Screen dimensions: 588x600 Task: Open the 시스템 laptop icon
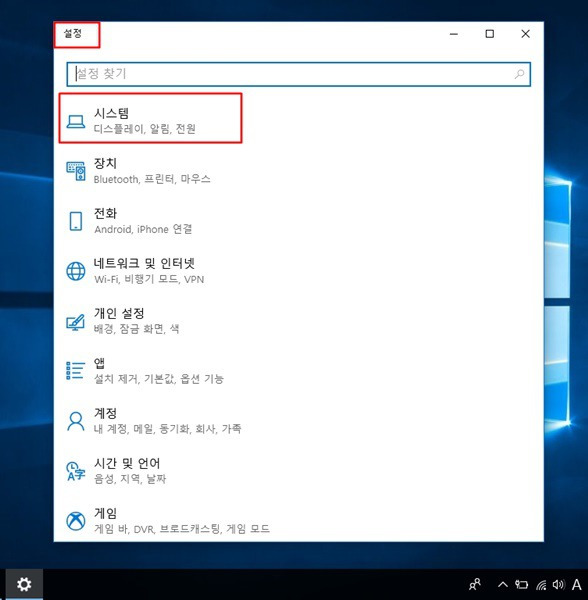76,121
